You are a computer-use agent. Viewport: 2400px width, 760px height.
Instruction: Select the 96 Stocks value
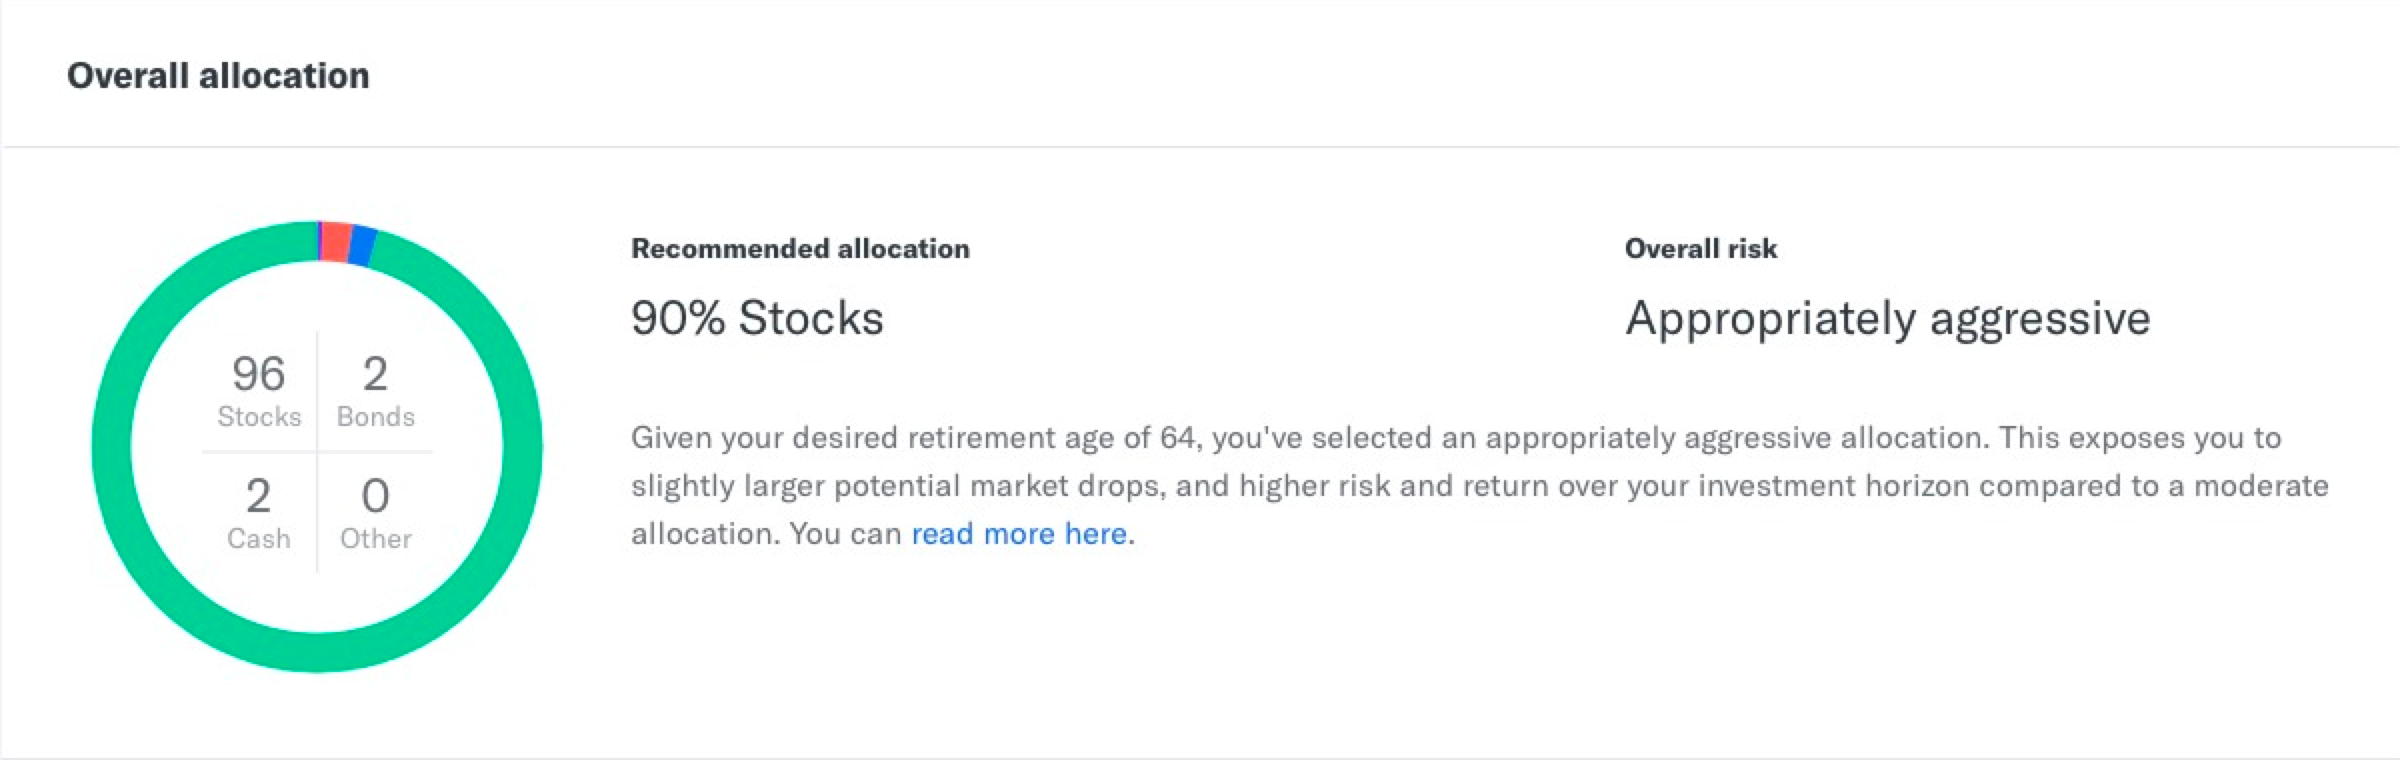(259, 374)
